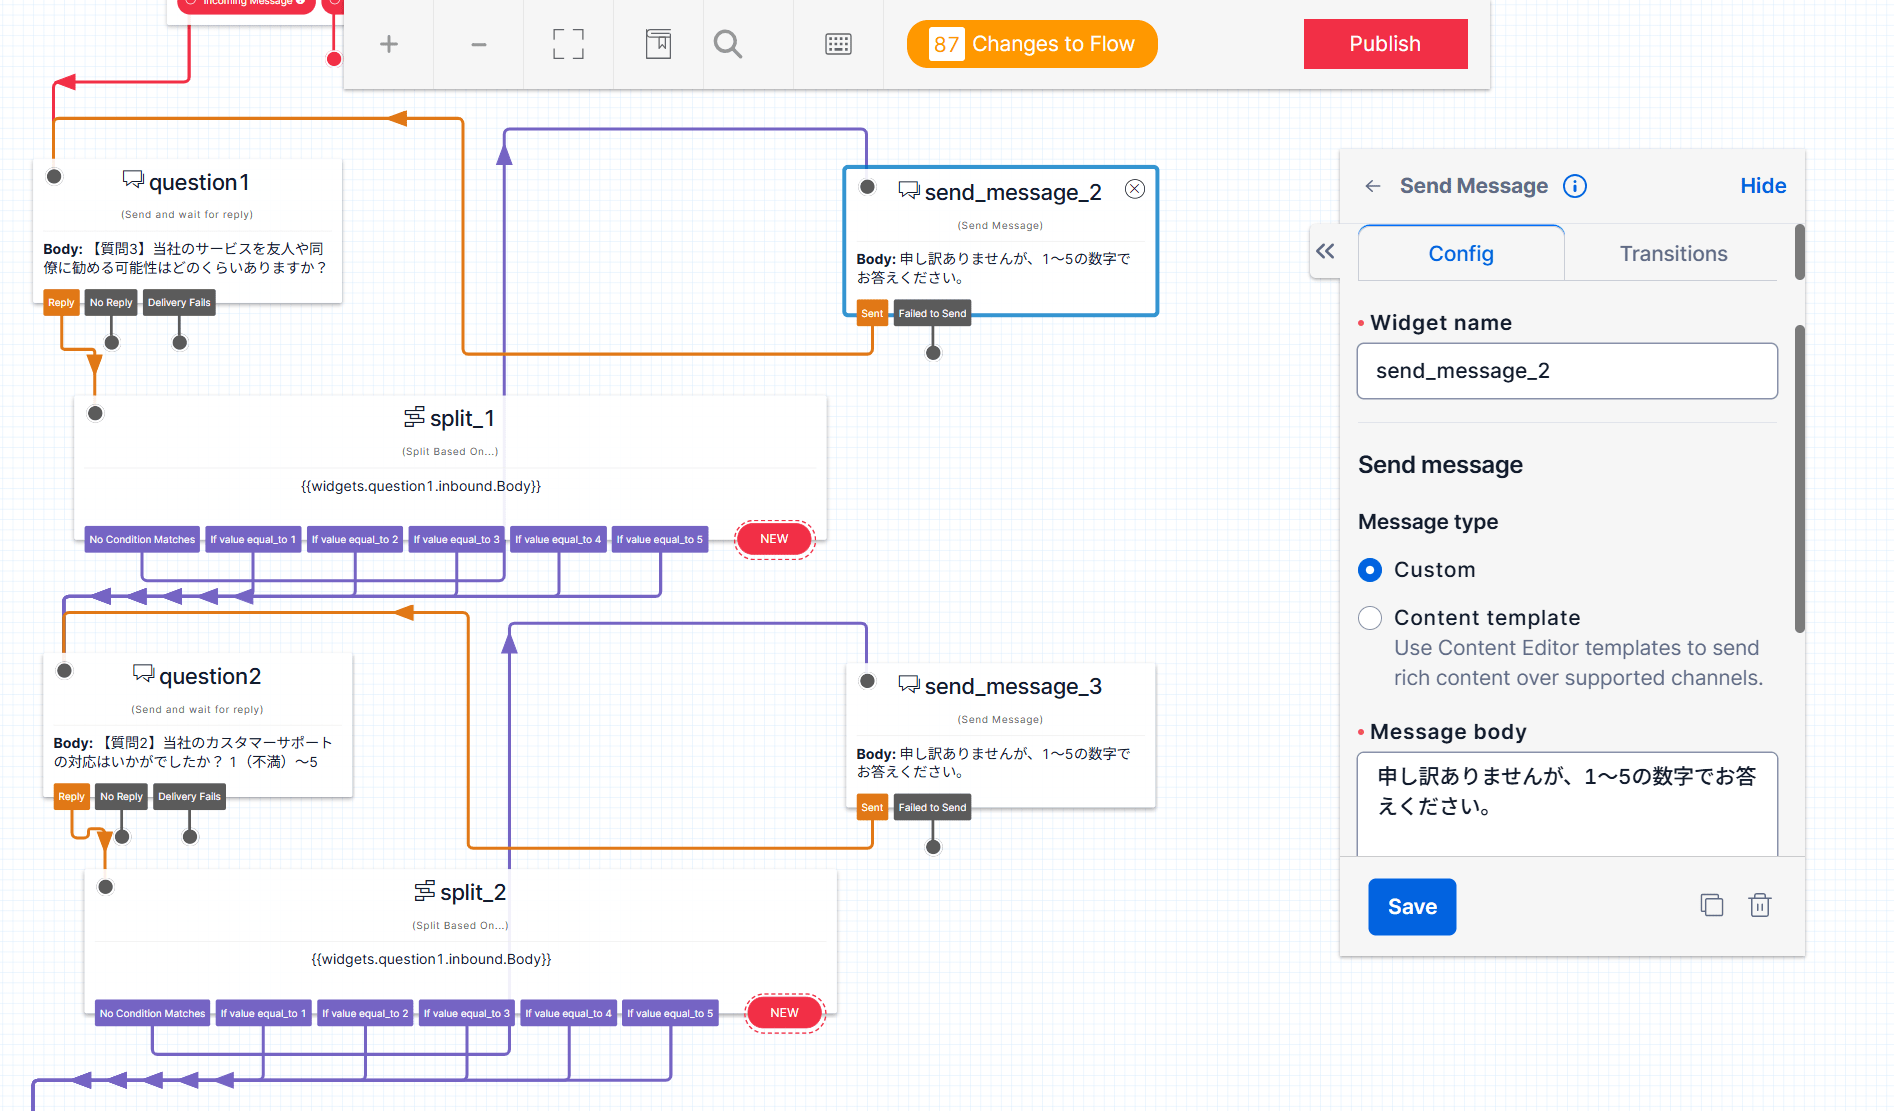Go back arrow in Send Message panel
Viewport: 1894px width, 1111px height.
coord(1373,186)
